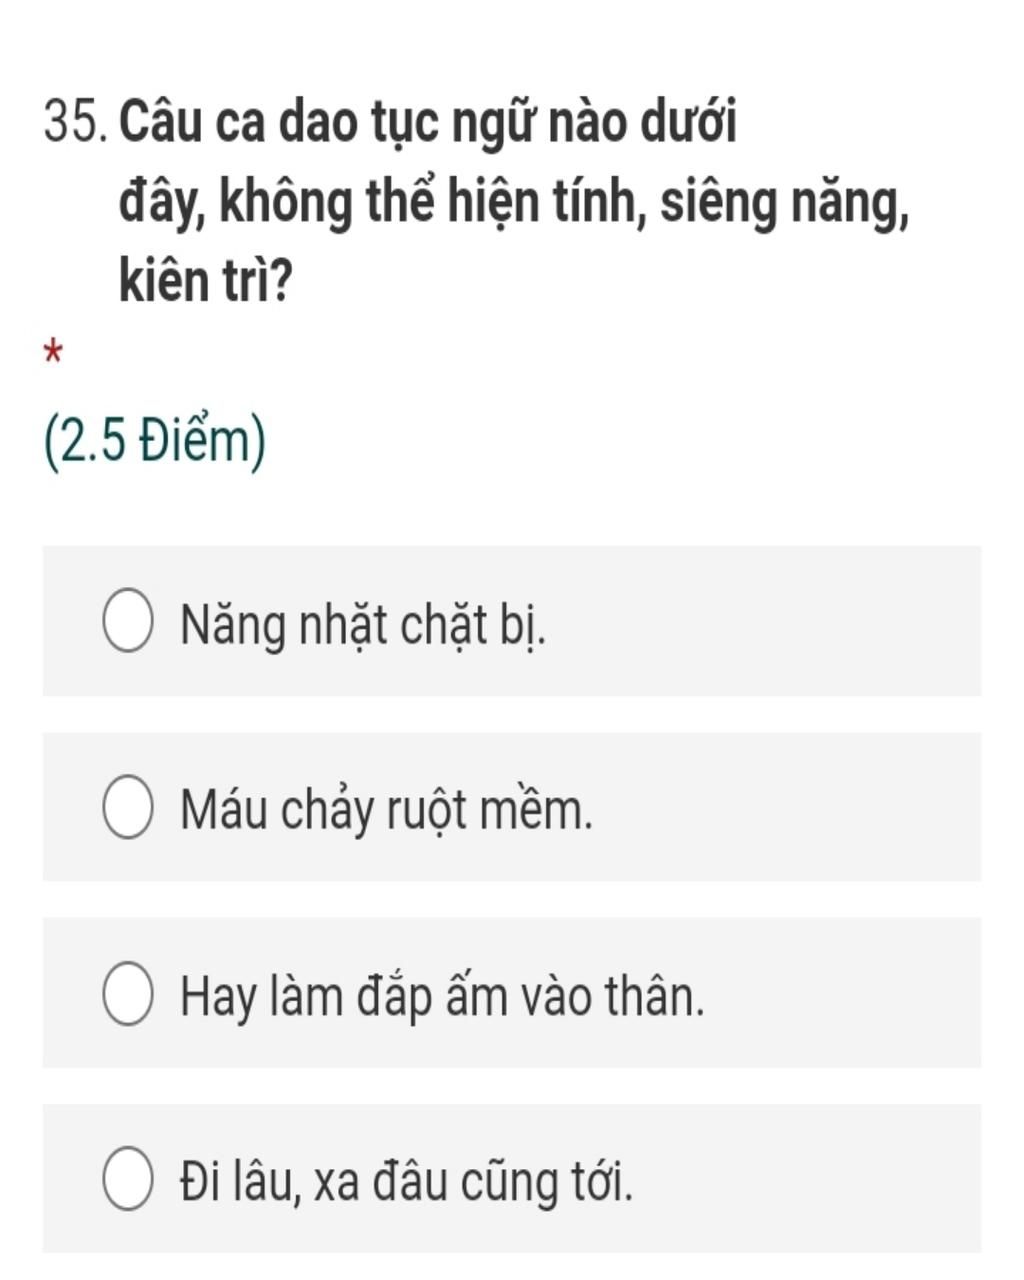Click the question line starting 'đây, không thể hiện tính'

coord(514,203)
